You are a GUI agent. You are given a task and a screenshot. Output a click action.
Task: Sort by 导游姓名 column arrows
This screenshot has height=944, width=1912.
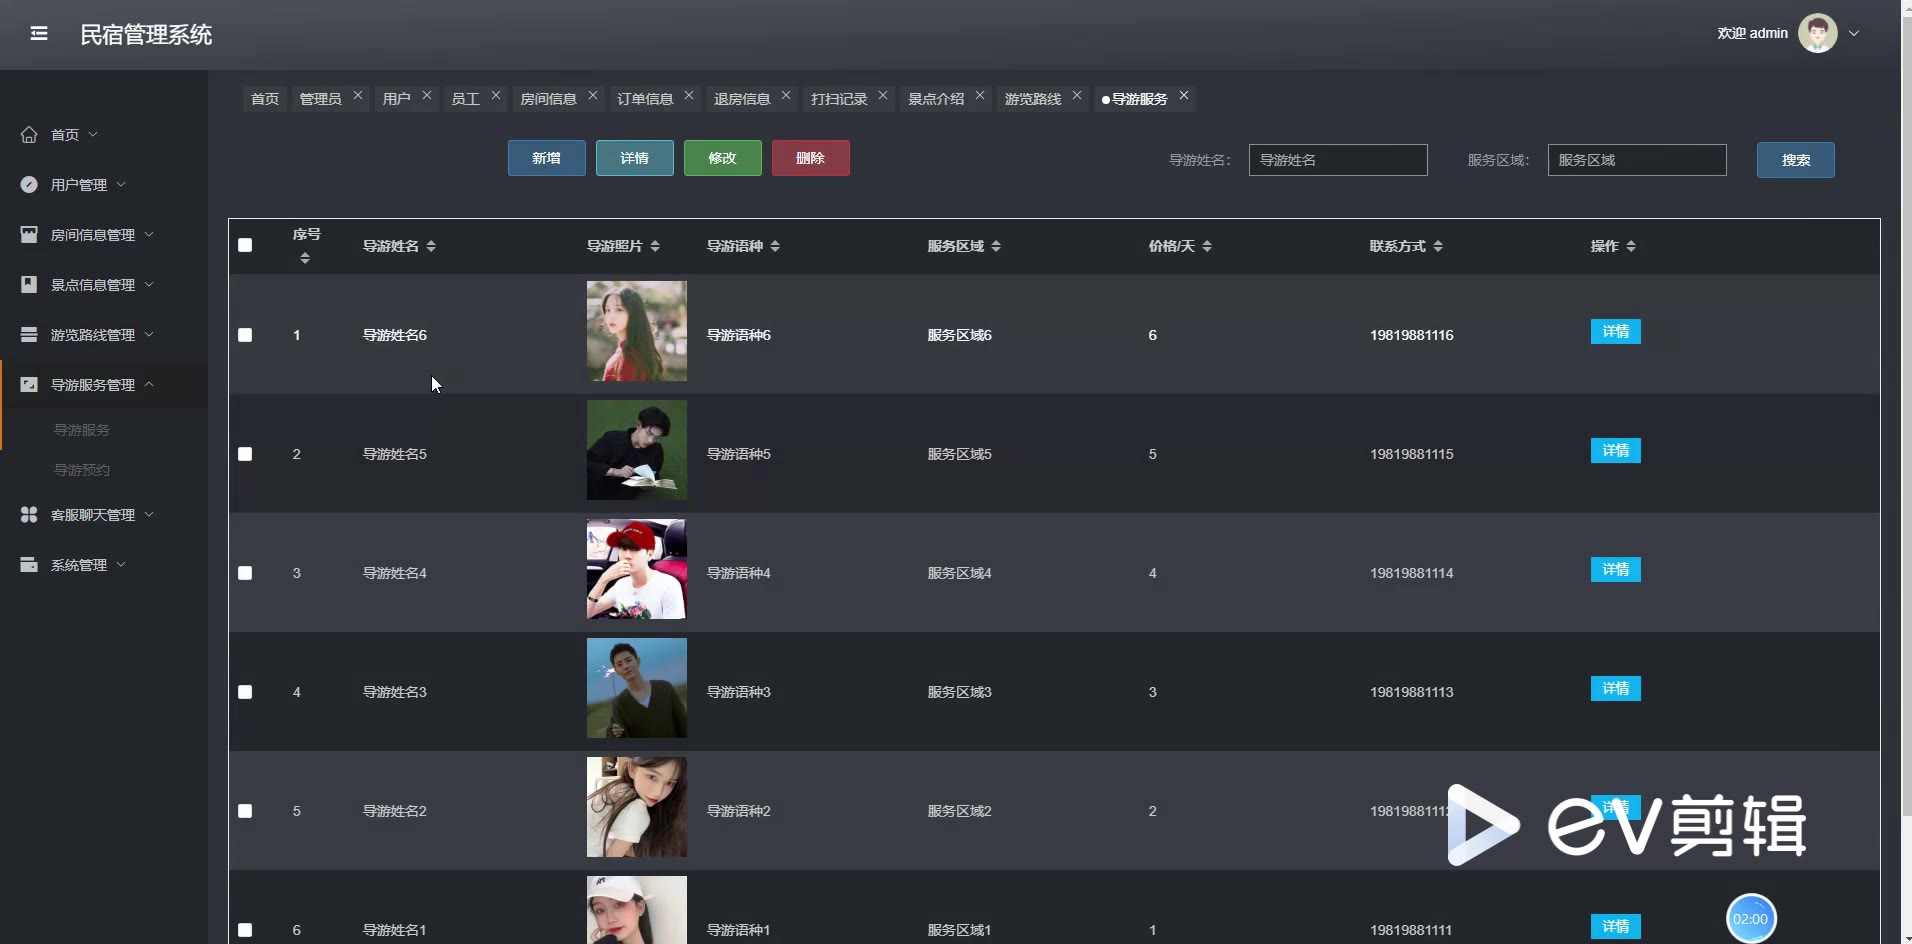pos(431,246)
